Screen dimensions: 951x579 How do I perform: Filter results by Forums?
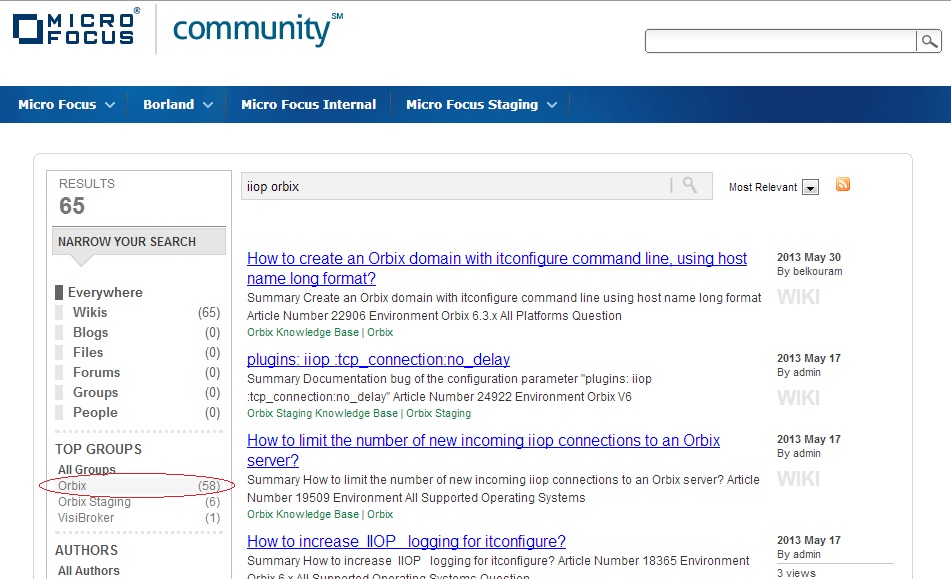tap(96, 372)
